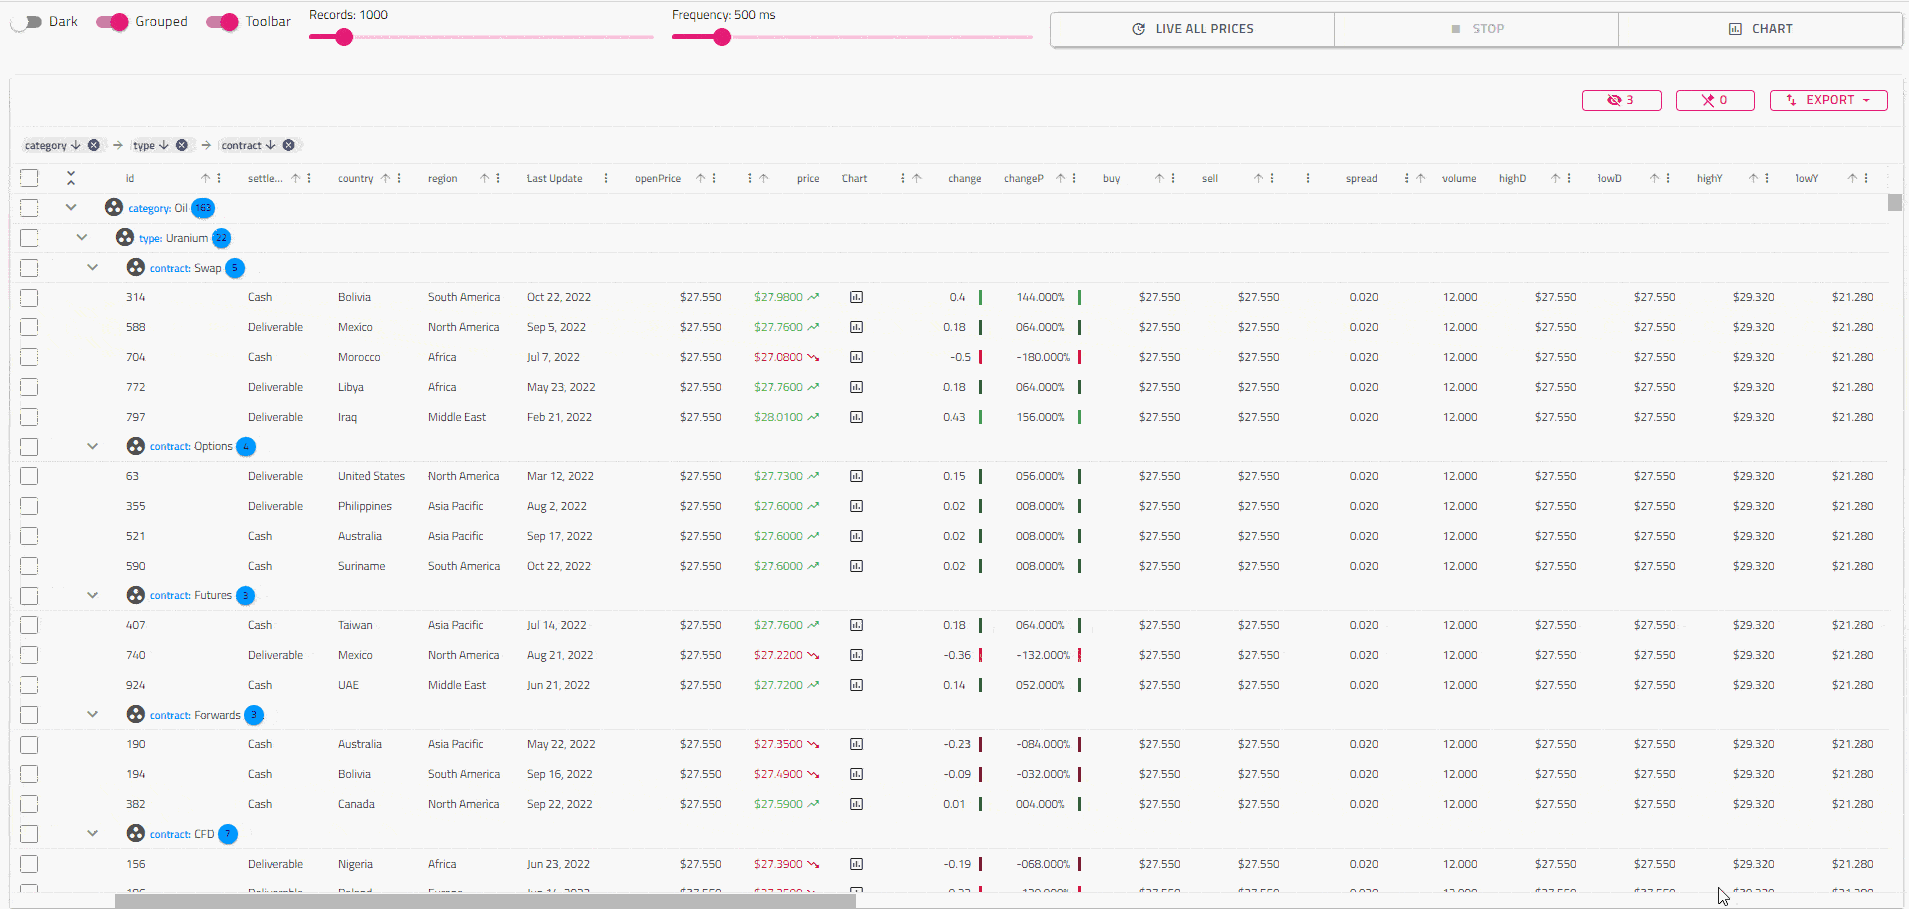
Task: Collapse the category Oil group
Action: 71,208
